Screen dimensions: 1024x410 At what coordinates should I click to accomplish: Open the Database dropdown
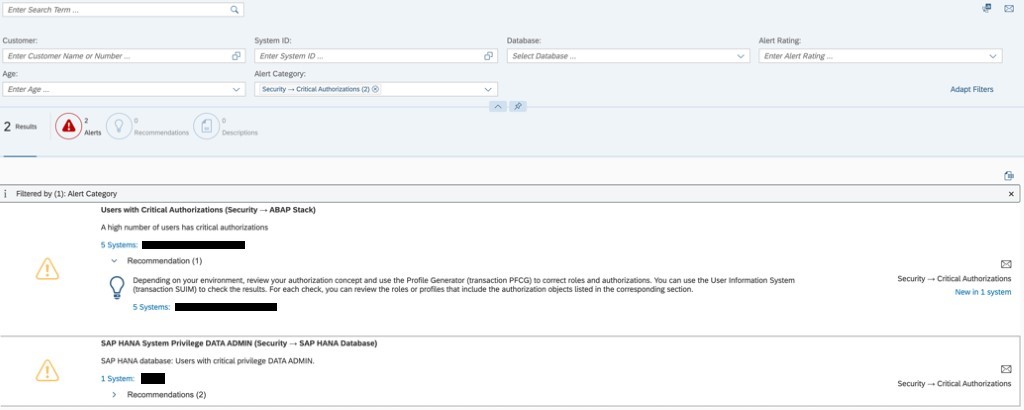coord(741,56)
